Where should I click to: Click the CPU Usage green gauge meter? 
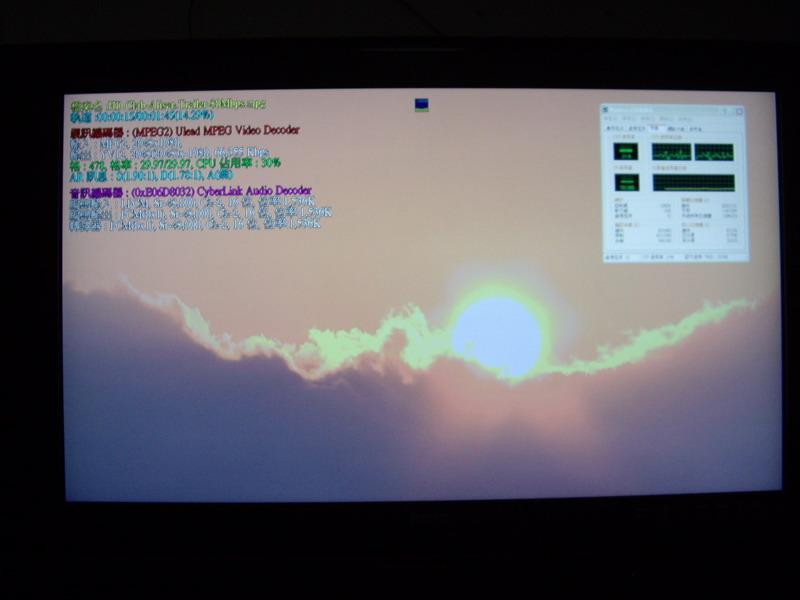tap(624, 152)
